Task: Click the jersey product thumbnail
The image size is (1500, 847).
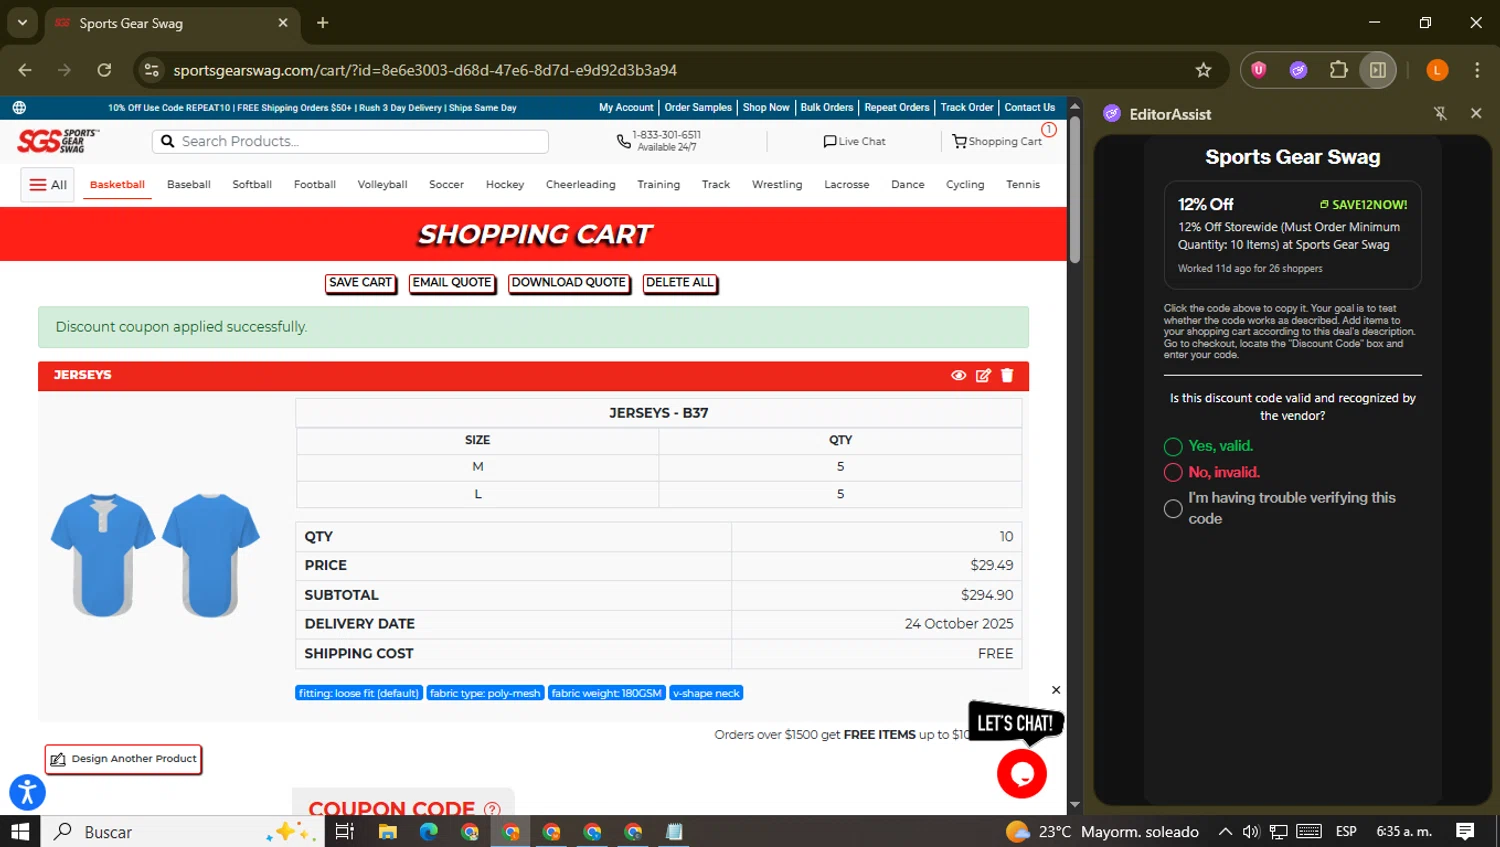Action: pos(155,555)
